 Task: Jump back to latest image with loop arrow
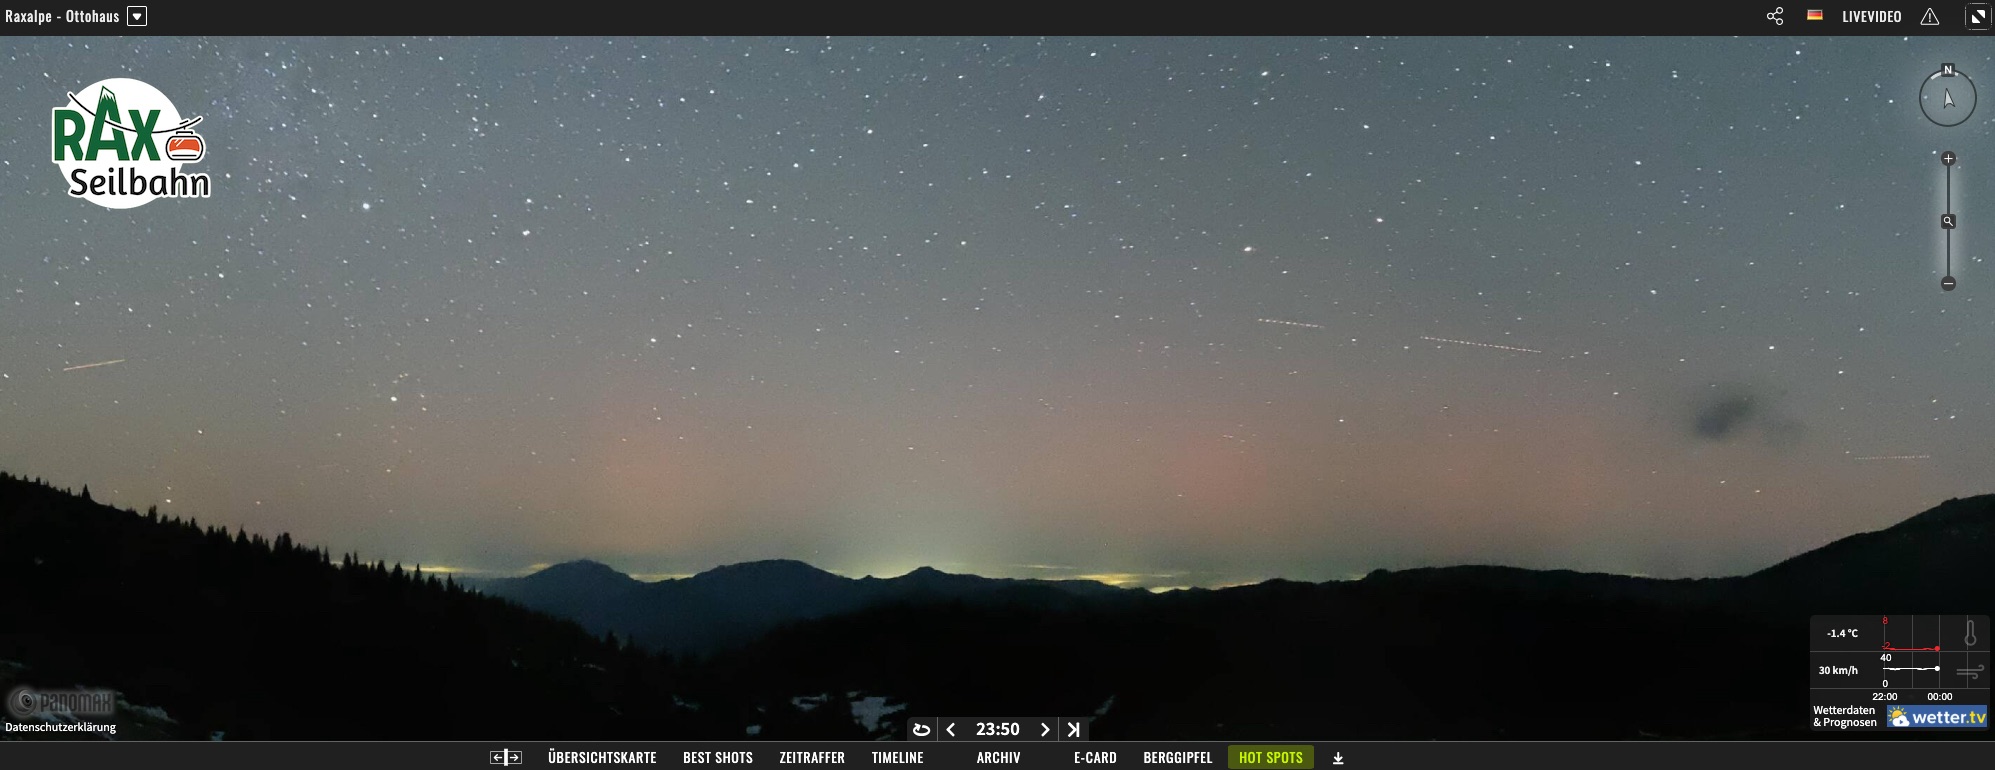click(x=922, y=730)
